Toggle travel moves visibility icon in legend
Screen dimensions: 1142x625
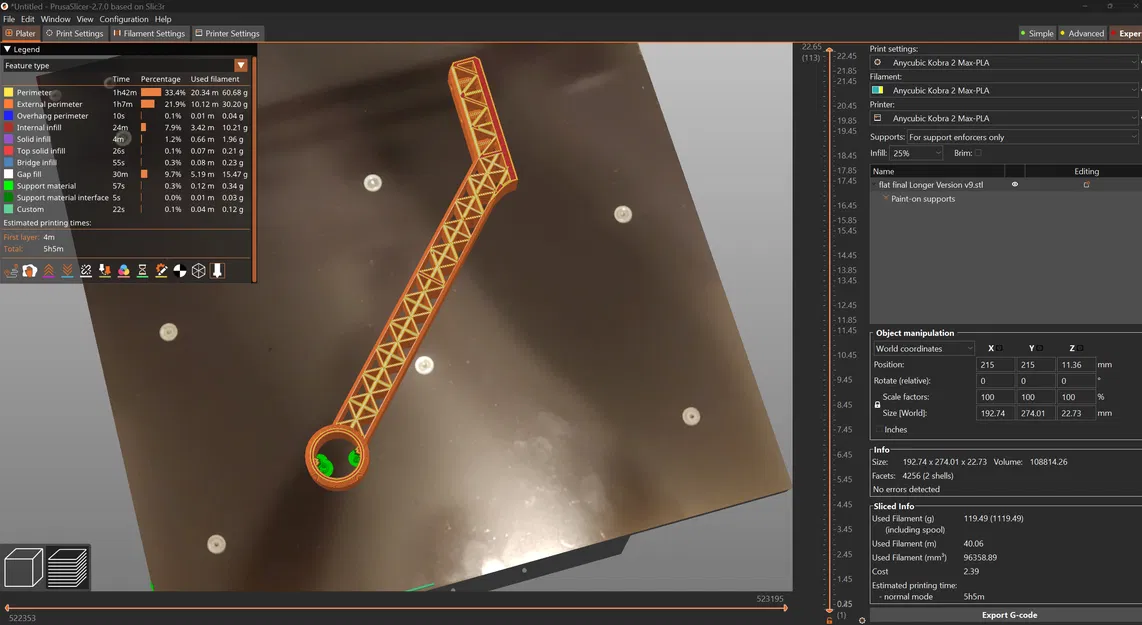click(11, 271)
